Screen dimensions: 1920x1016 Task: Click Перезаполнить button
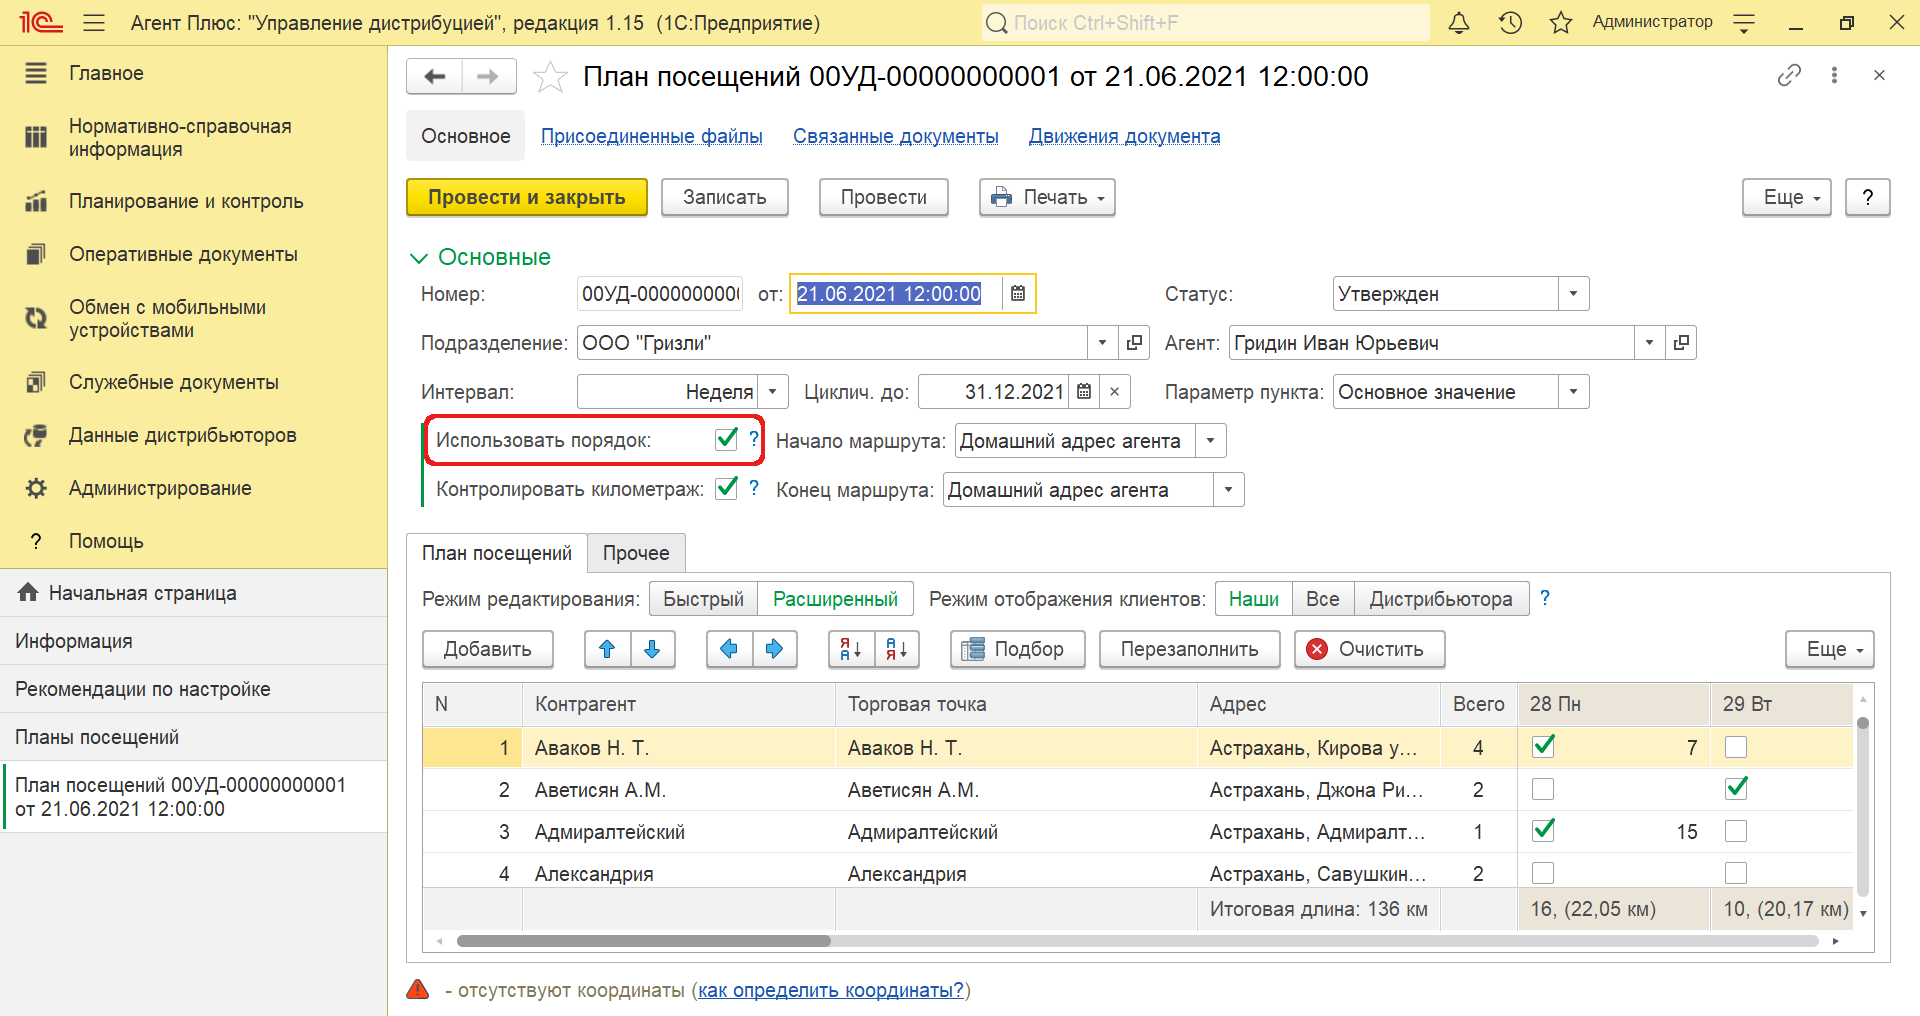pyautogui.click(x=1190, y=649)
